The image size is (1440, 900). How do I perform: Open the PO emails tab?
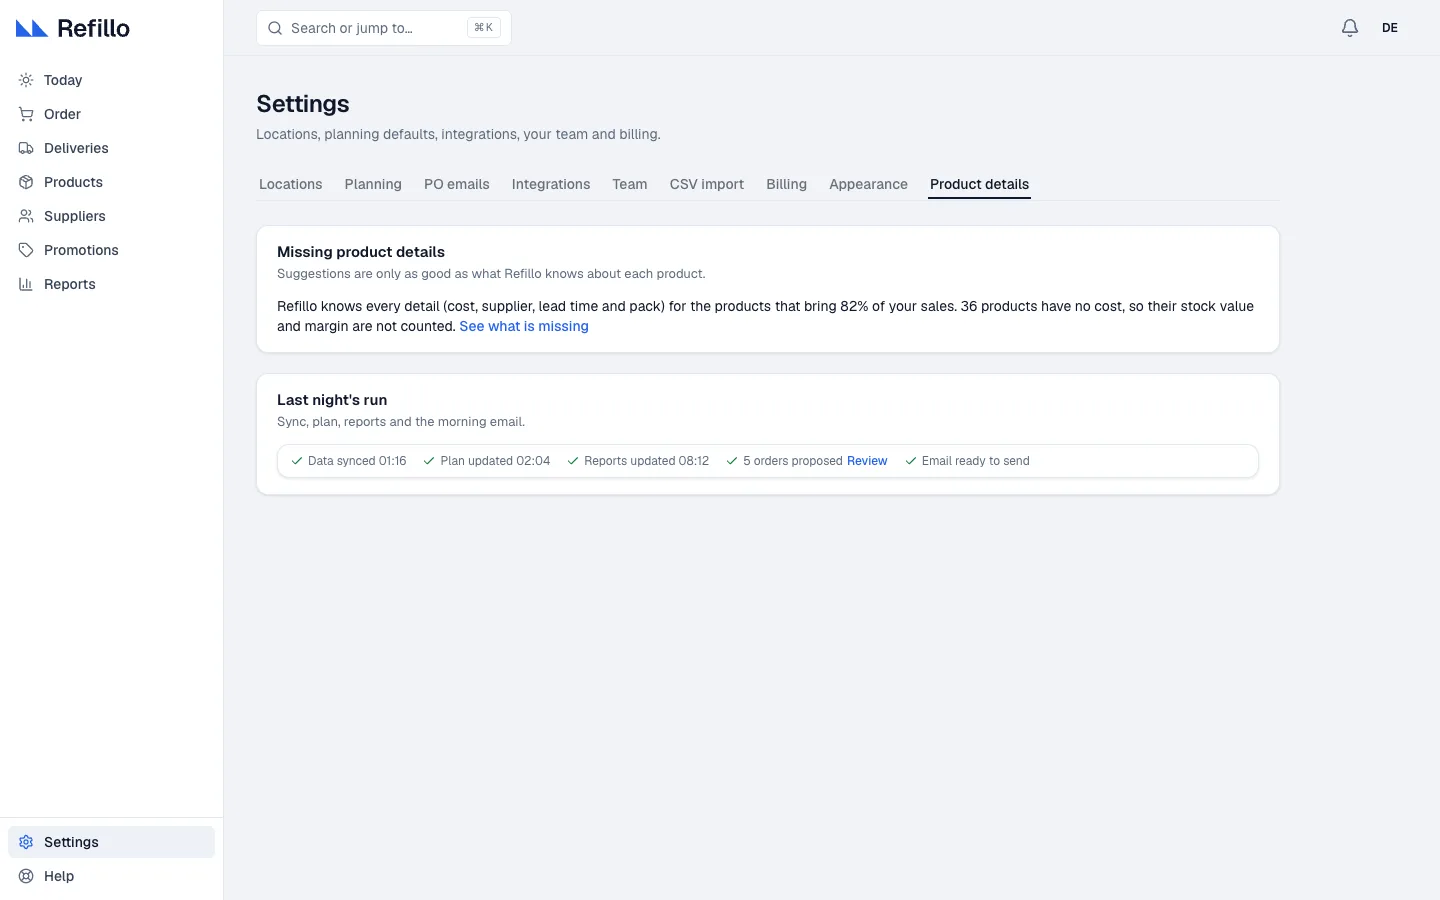[x=457, y=184]
